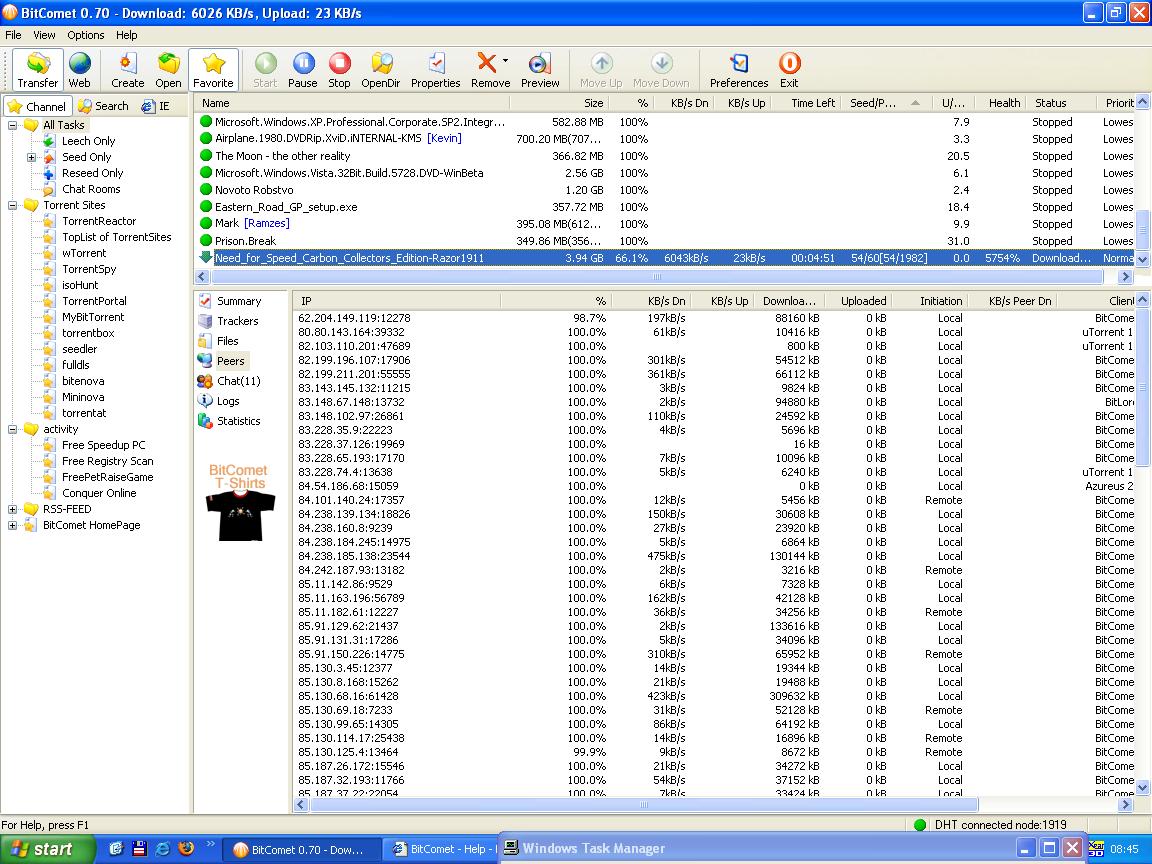Open the Remove dropdown arrow
Screen dimensions: 1152x864
click(x=506, y=62)
